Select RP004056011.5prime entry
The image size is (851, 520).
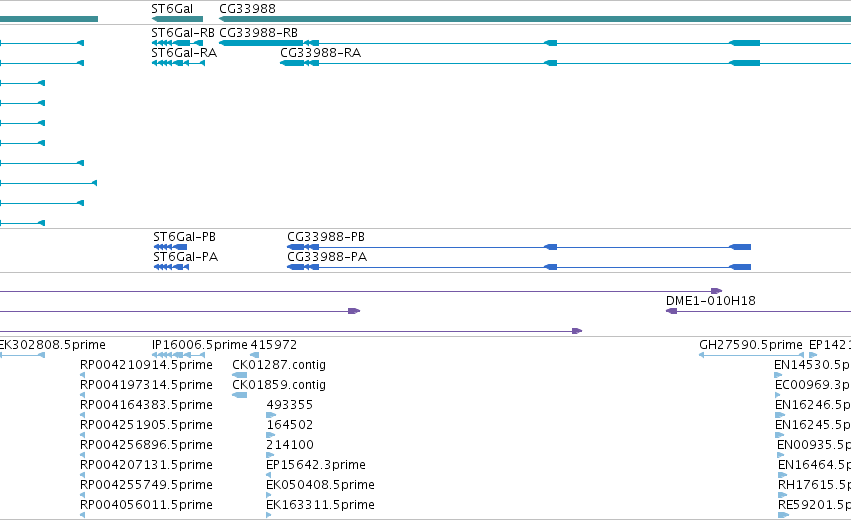[147, 505]
